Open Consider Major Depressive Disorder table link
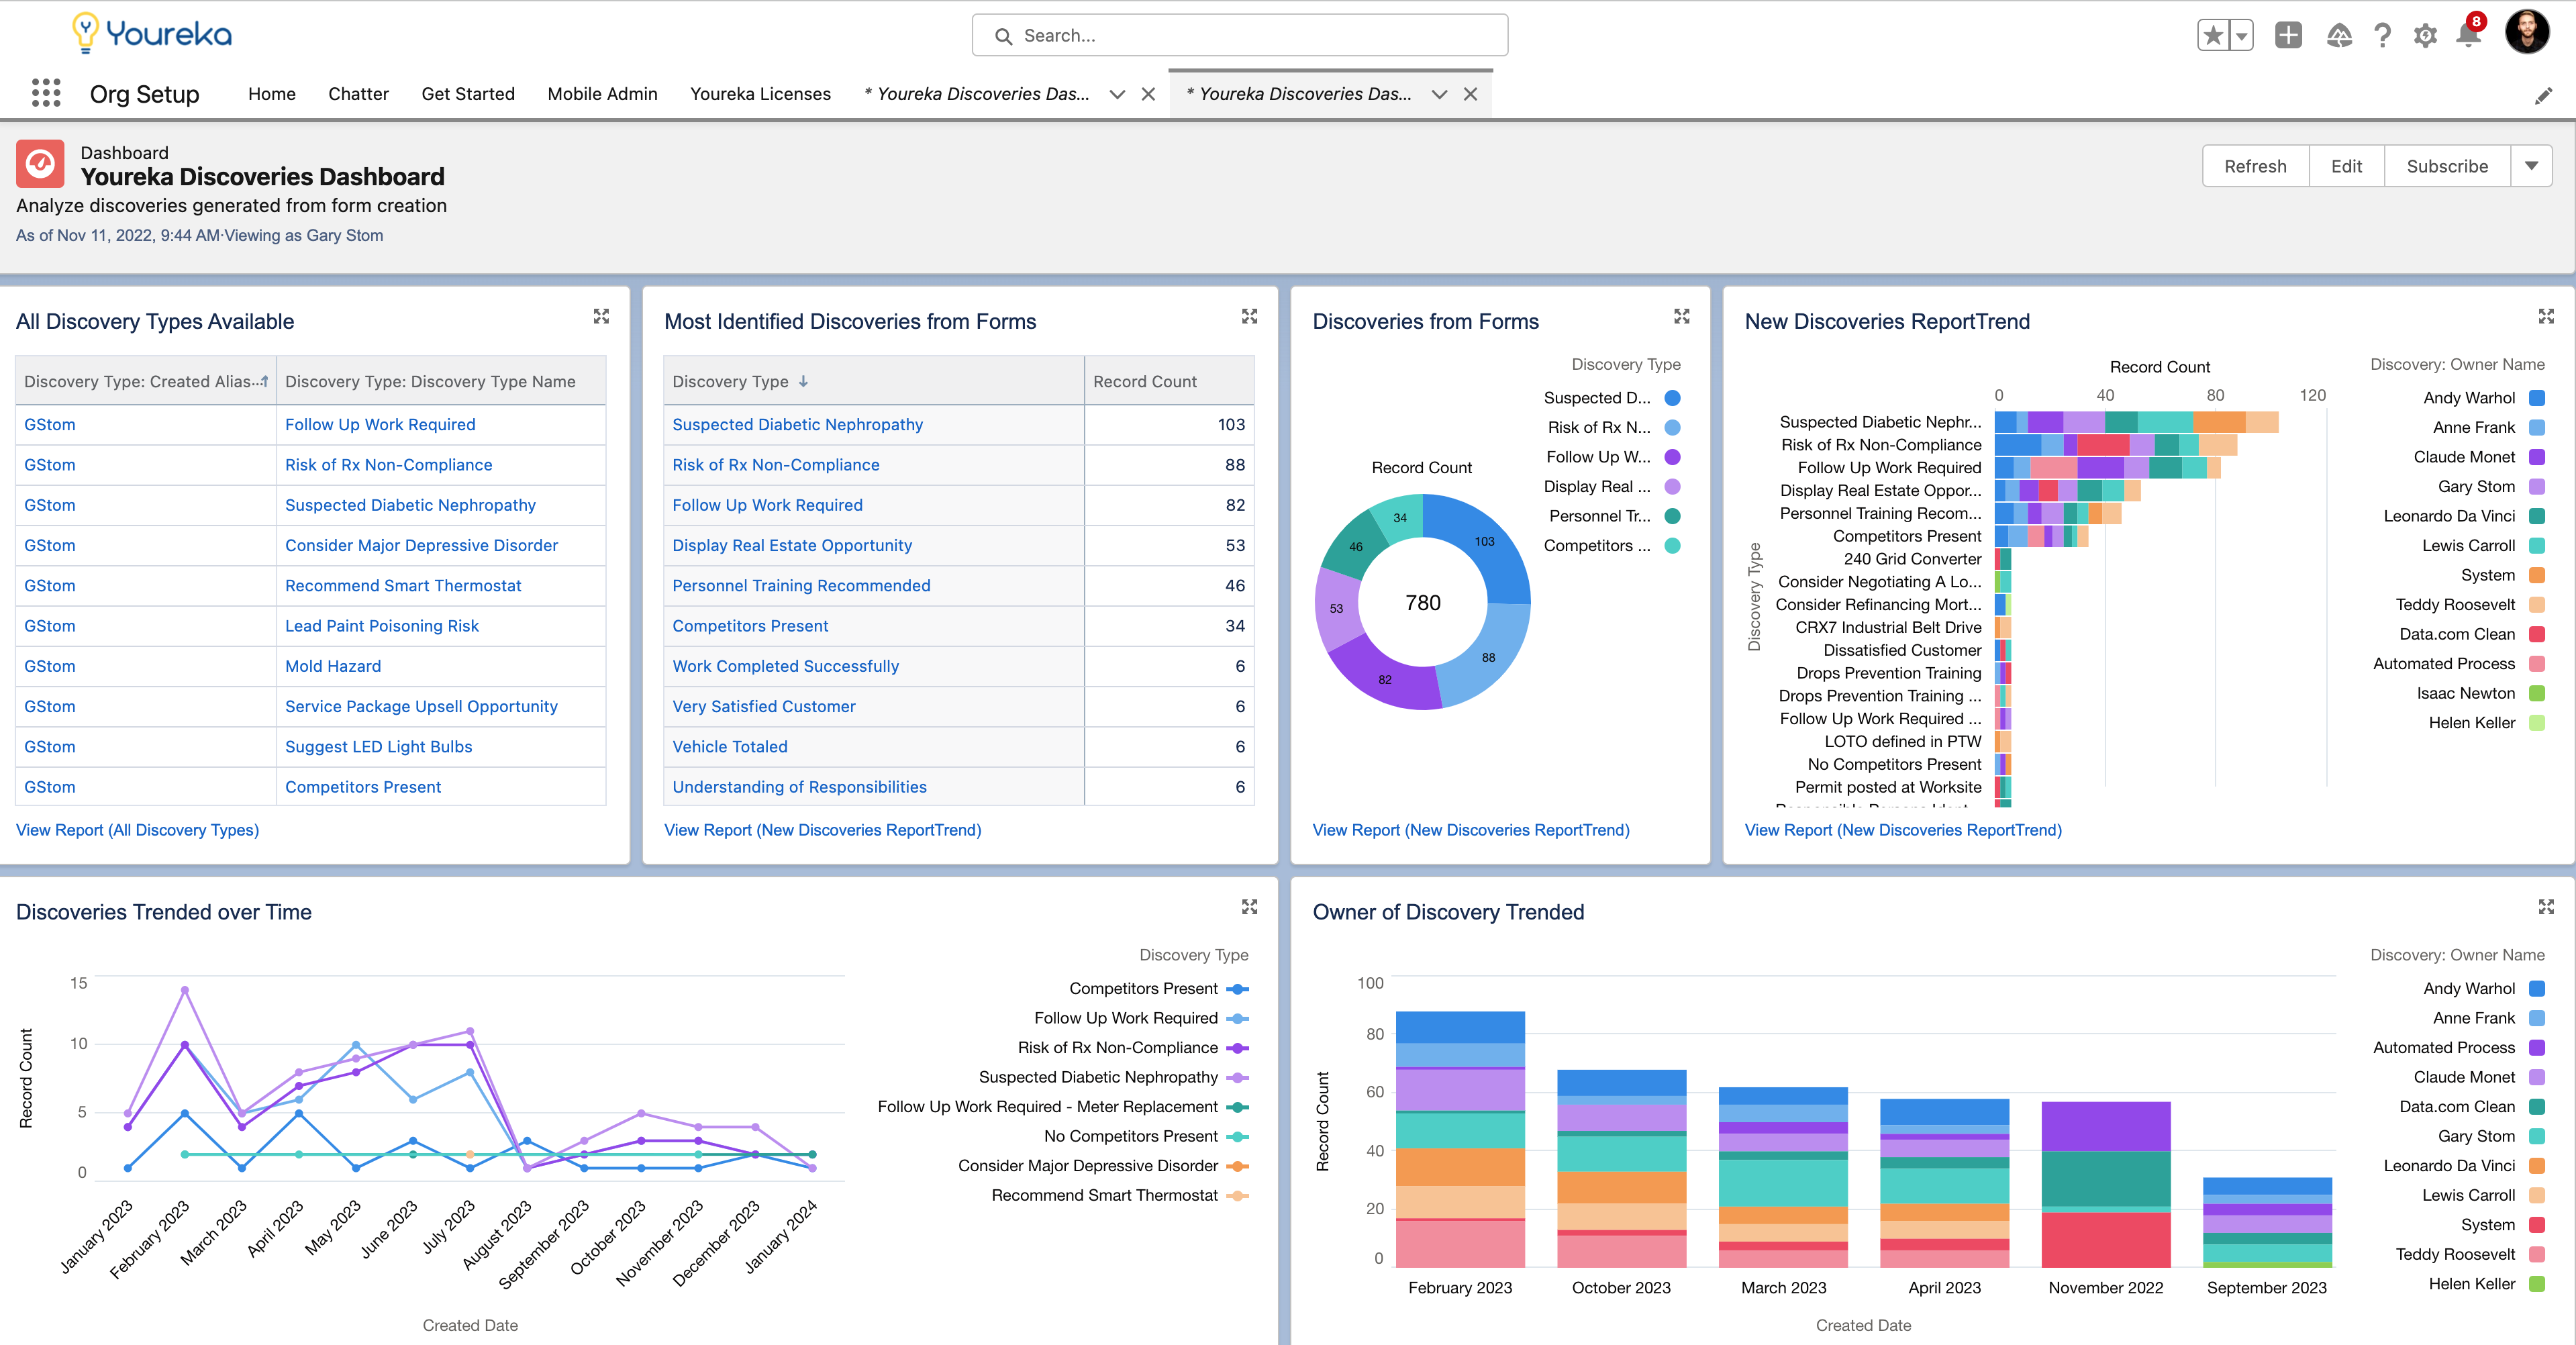Image resolution: width=2576 pixels, height=1345 pixels. coord(421,545)
